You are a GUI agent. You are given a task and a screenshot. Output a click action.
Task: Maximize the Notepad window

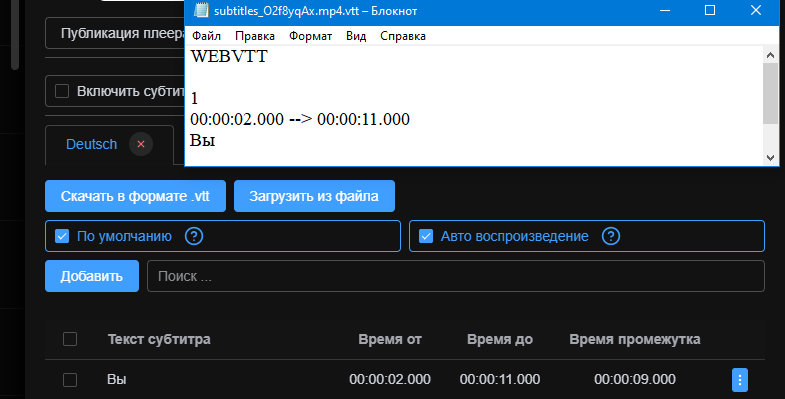(x=709, y=11)
